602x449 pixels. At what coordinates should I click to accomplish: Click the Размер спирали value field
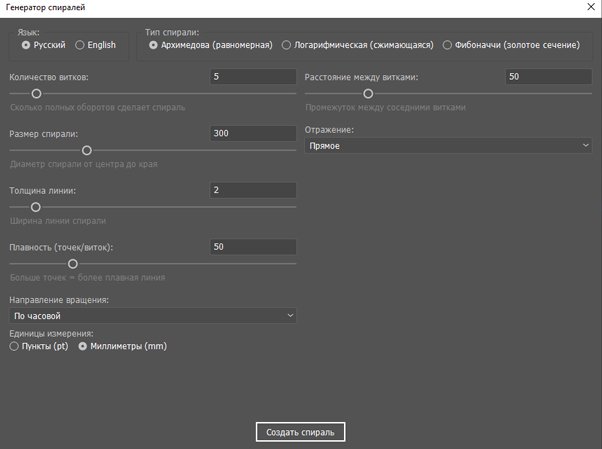coord(253,133)
